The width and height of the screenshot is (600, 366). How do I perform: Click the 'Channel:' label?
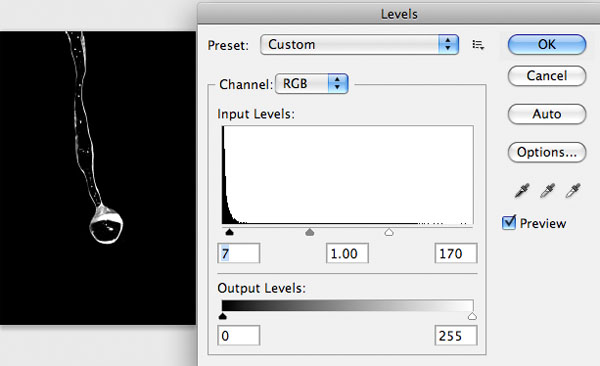pyautogui.click(x=246, y=84)
